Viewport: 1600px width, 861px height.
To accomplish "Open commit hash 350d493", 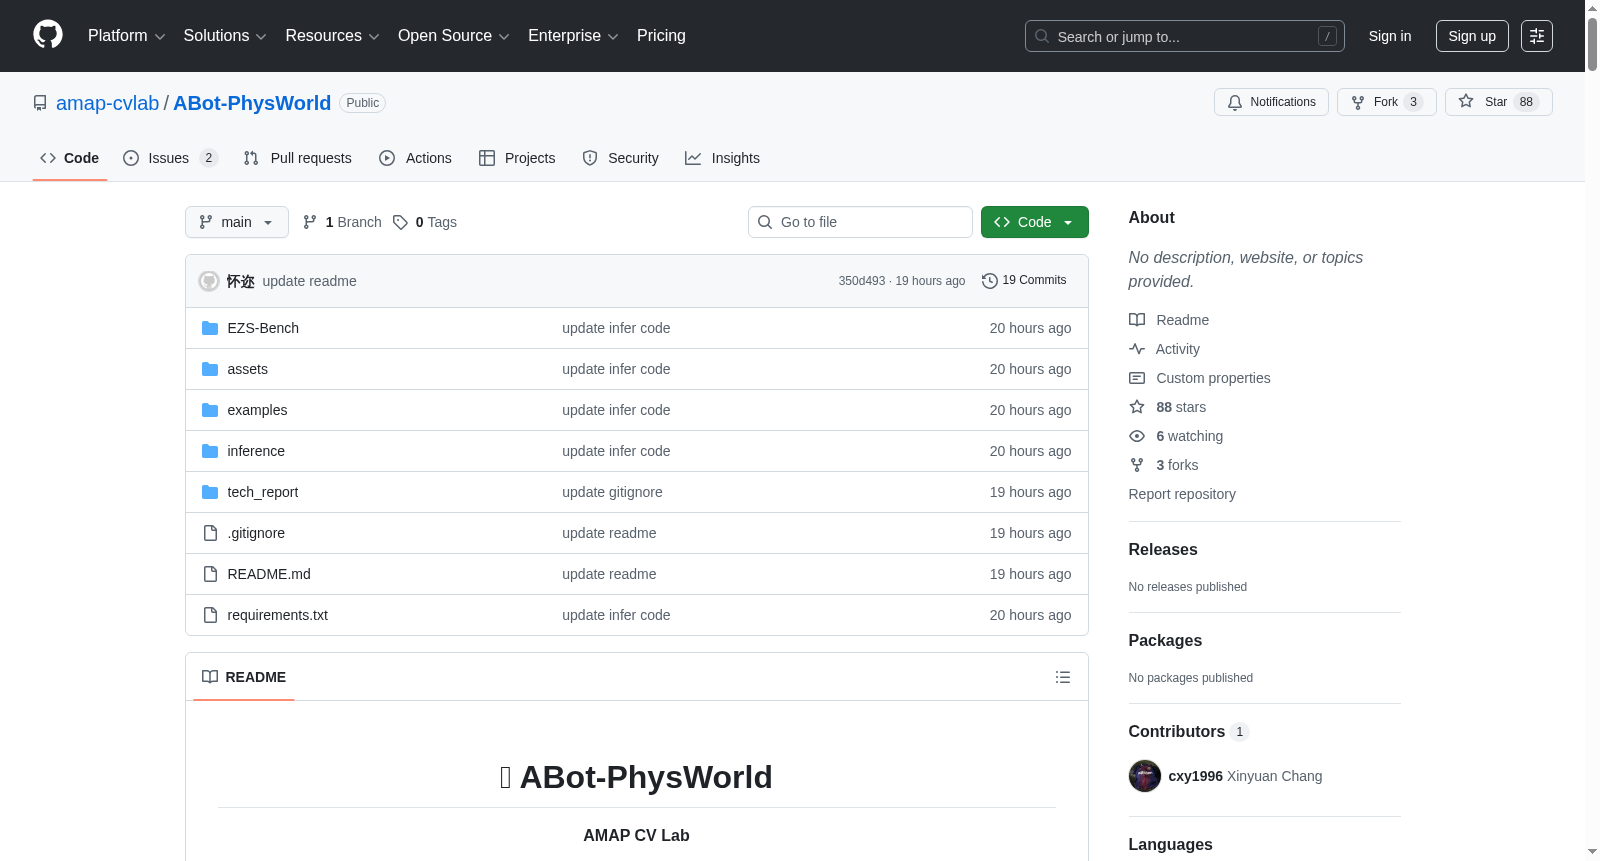I will (x=862, y=281).
